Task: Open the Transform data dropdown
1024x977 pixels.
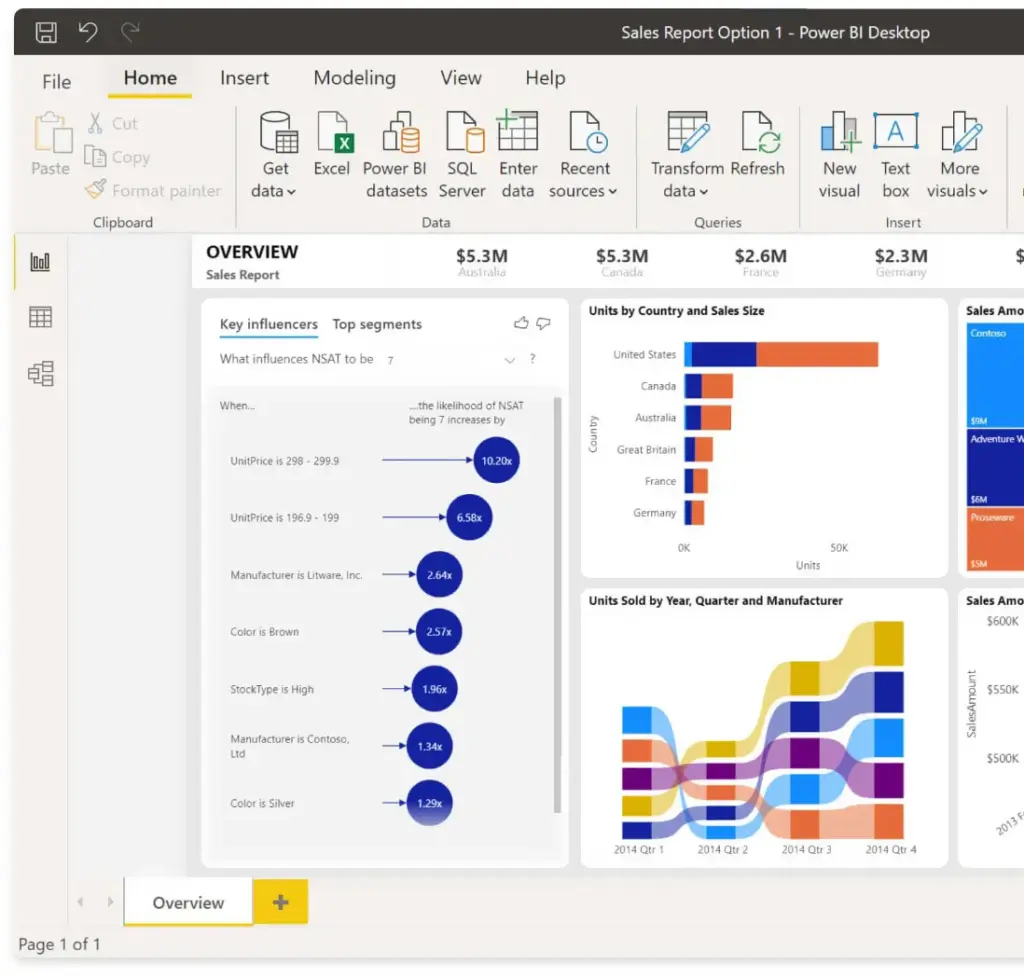Action: click(x=687, y=155)
